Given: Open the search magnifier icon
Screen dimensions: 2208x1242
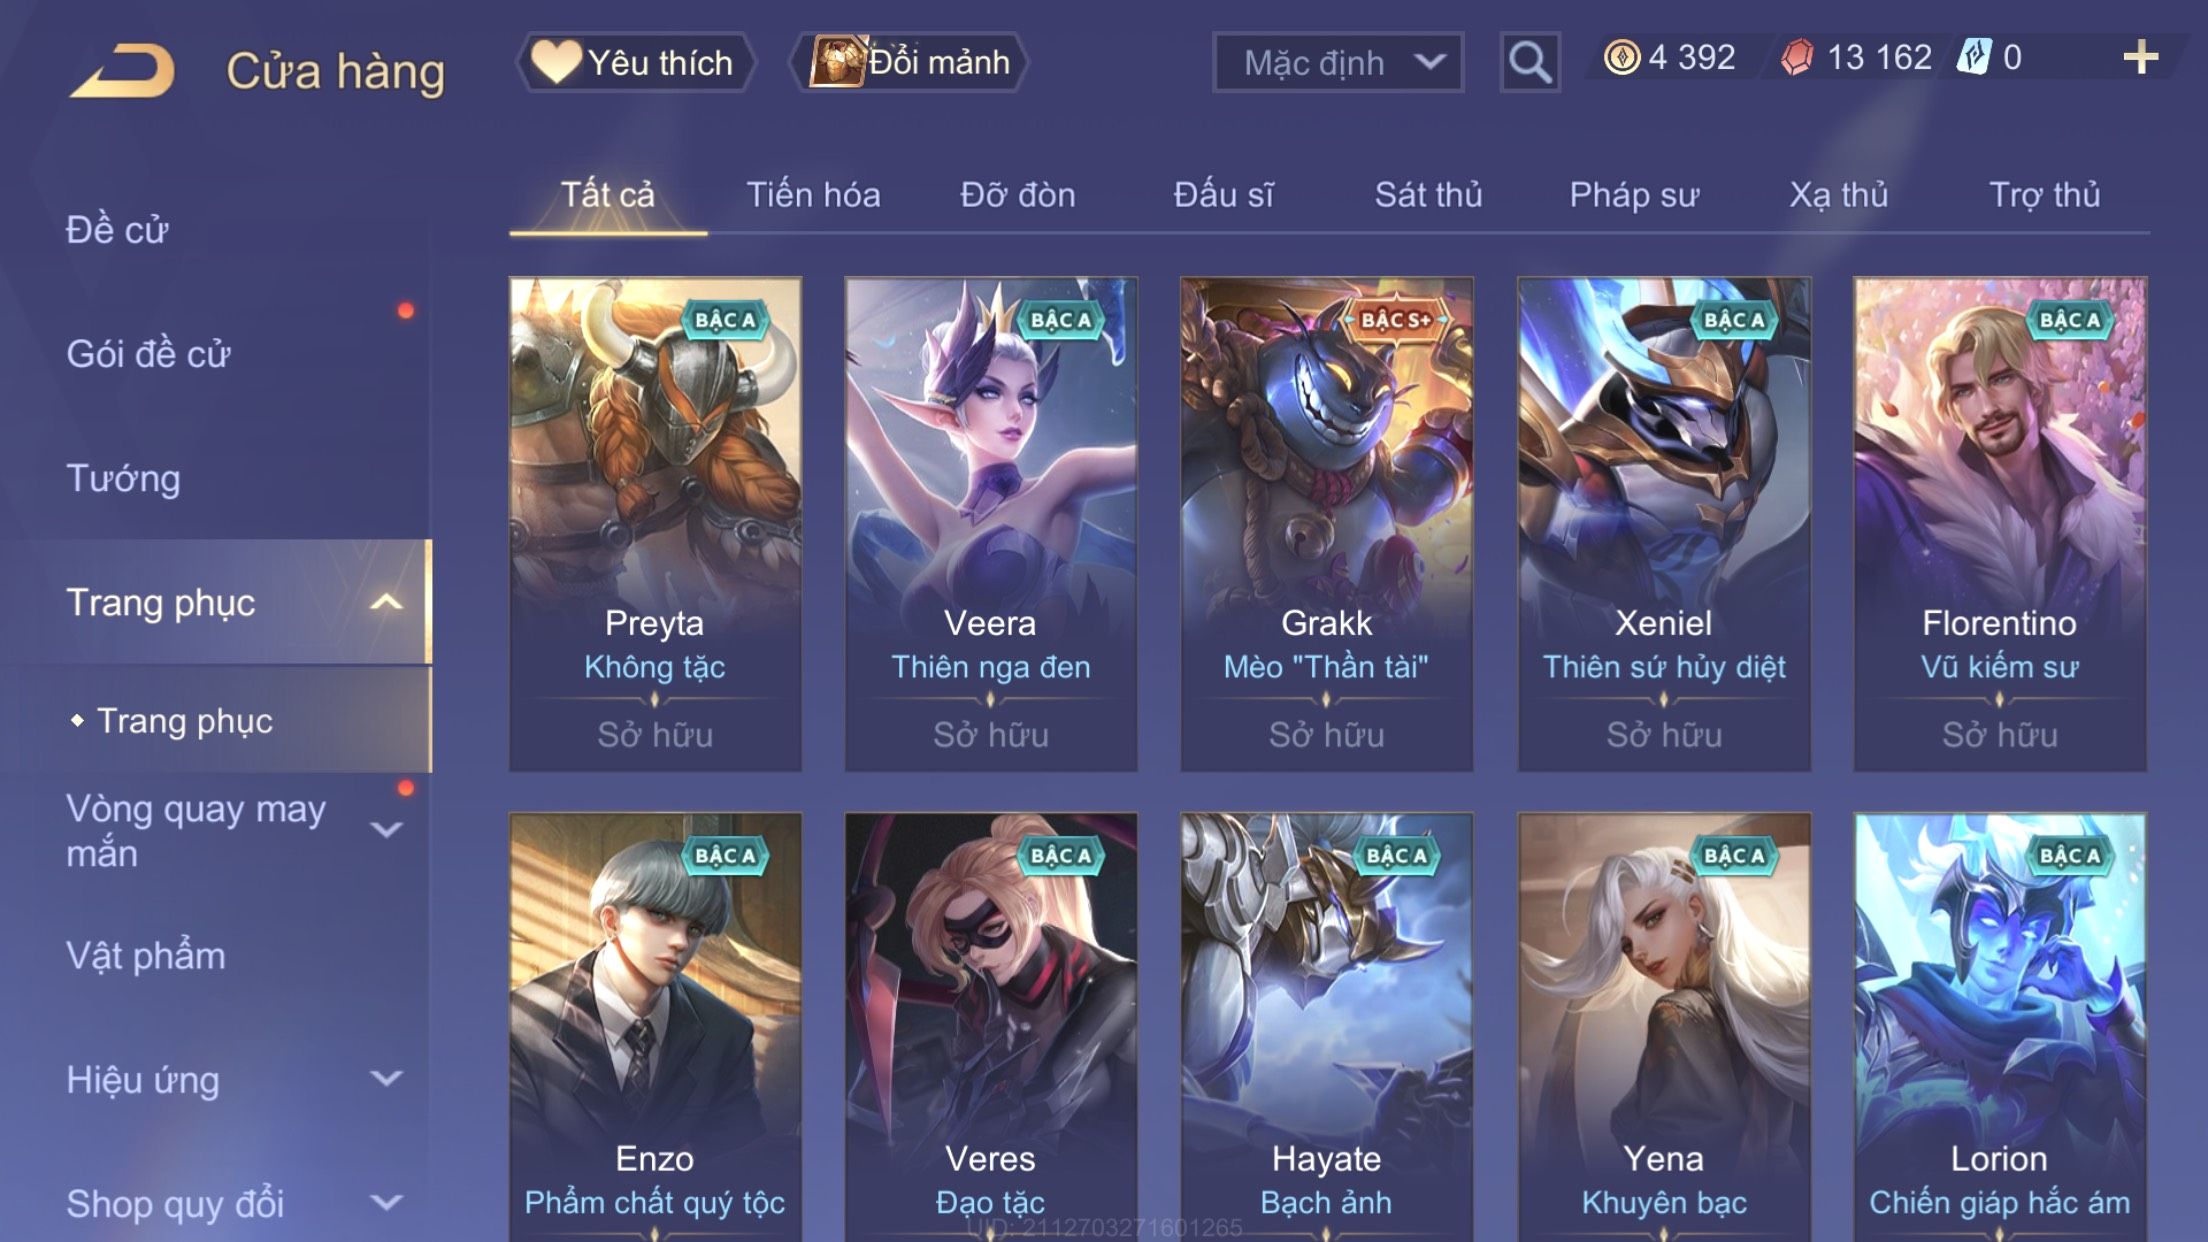Looking at the screenshot, I should [x=1529, y=62].
